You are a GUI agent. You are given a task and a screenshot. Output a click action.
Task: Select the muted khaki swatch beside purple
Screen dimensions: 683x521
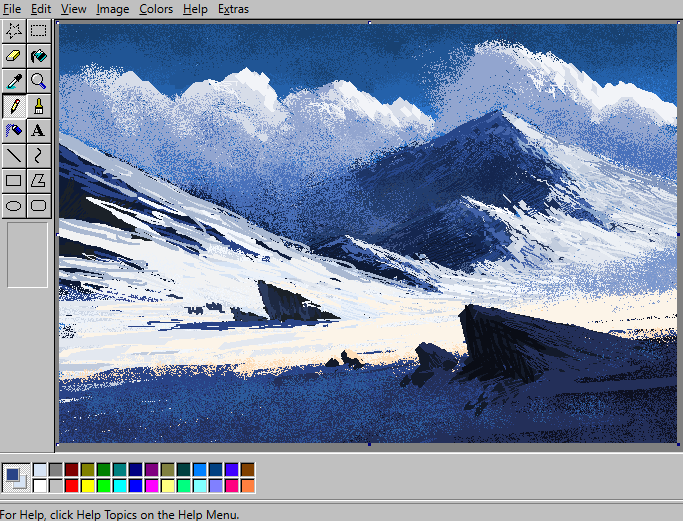[168, 470]
